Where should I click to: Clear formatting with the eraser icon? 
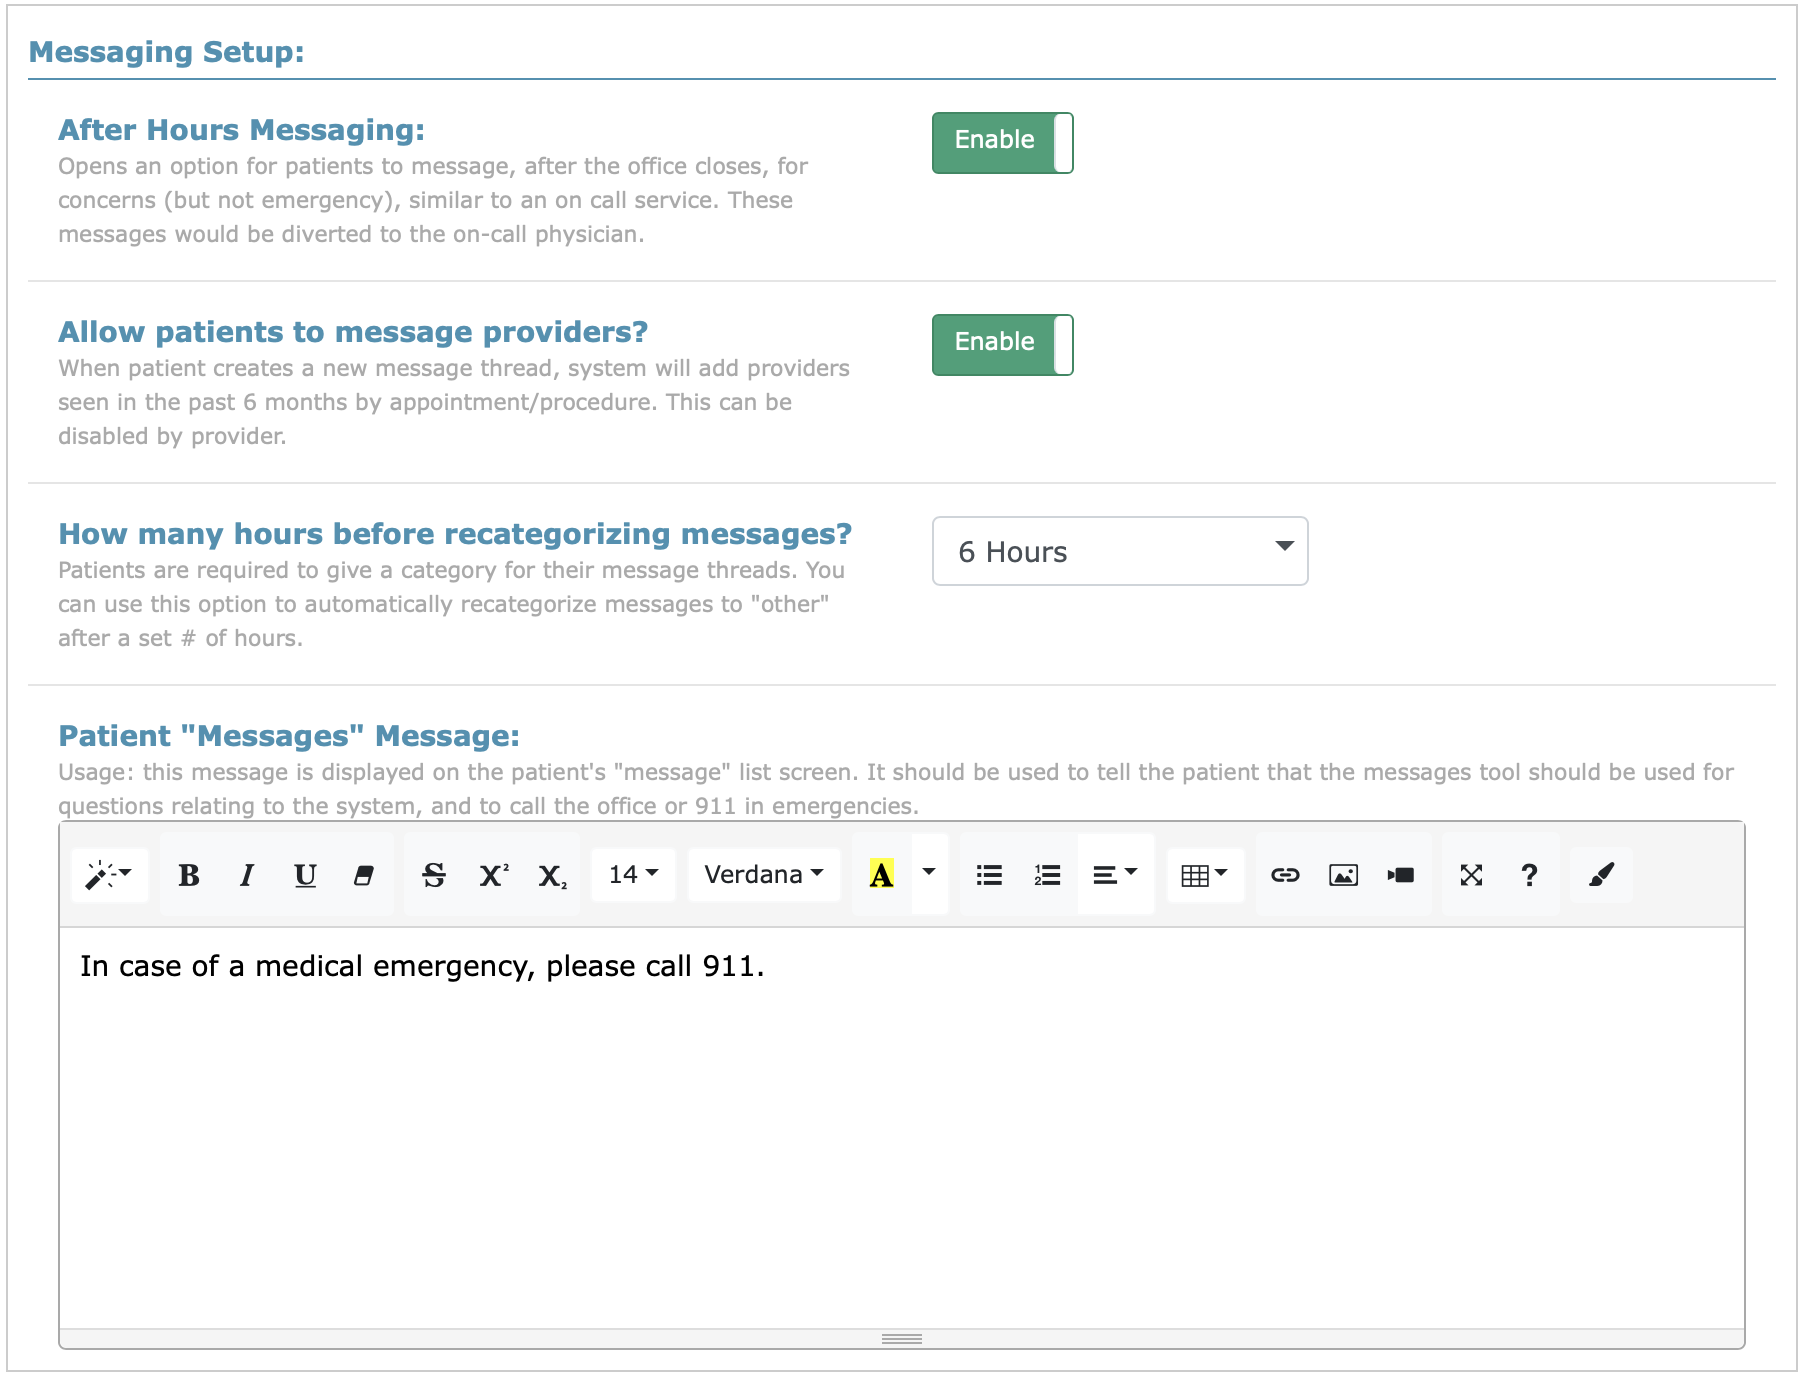pos(364,874)
